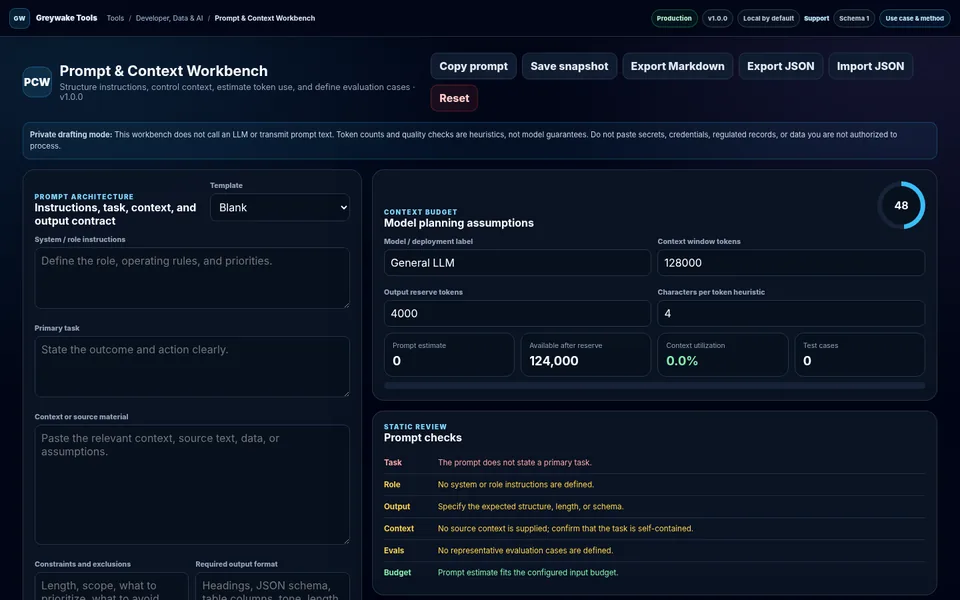The height and width of the screenshot is (600, 960).
Task: Click 'The prompt does not state a primary task.'
Action: (x=515, y=462)
